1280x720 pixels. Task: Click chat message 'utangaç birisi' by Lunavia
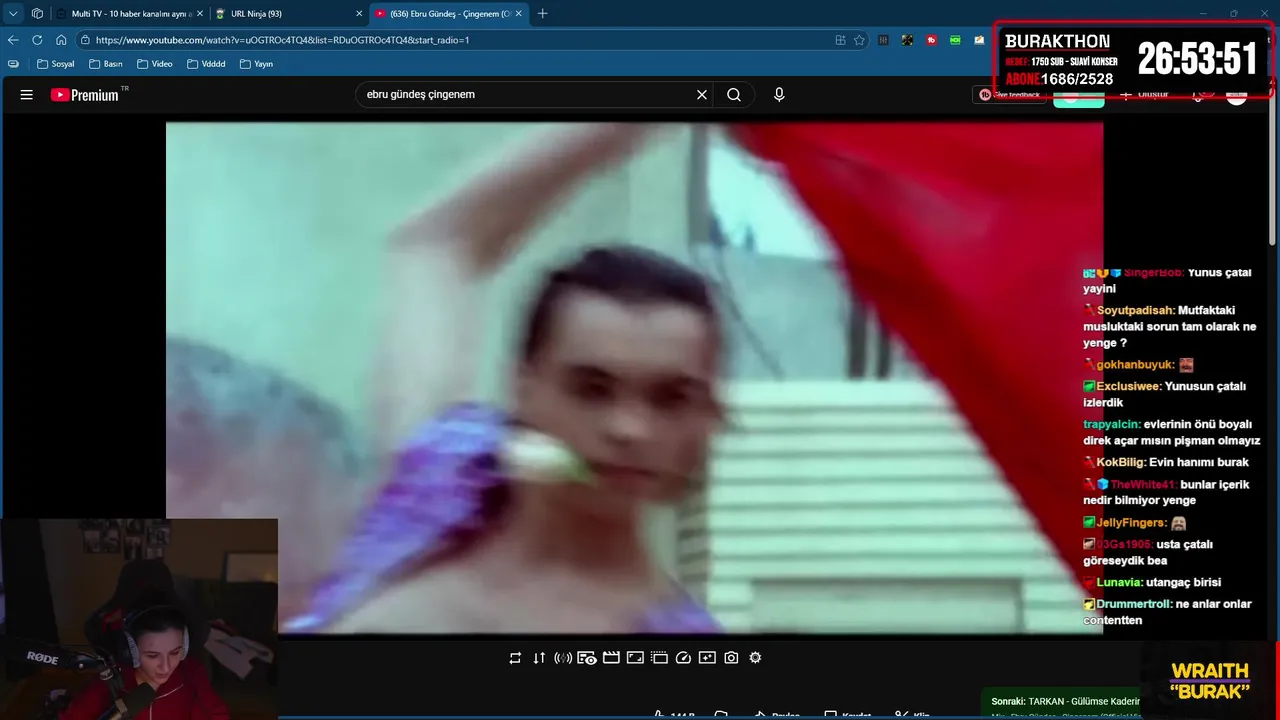(x=1184, y=582)
